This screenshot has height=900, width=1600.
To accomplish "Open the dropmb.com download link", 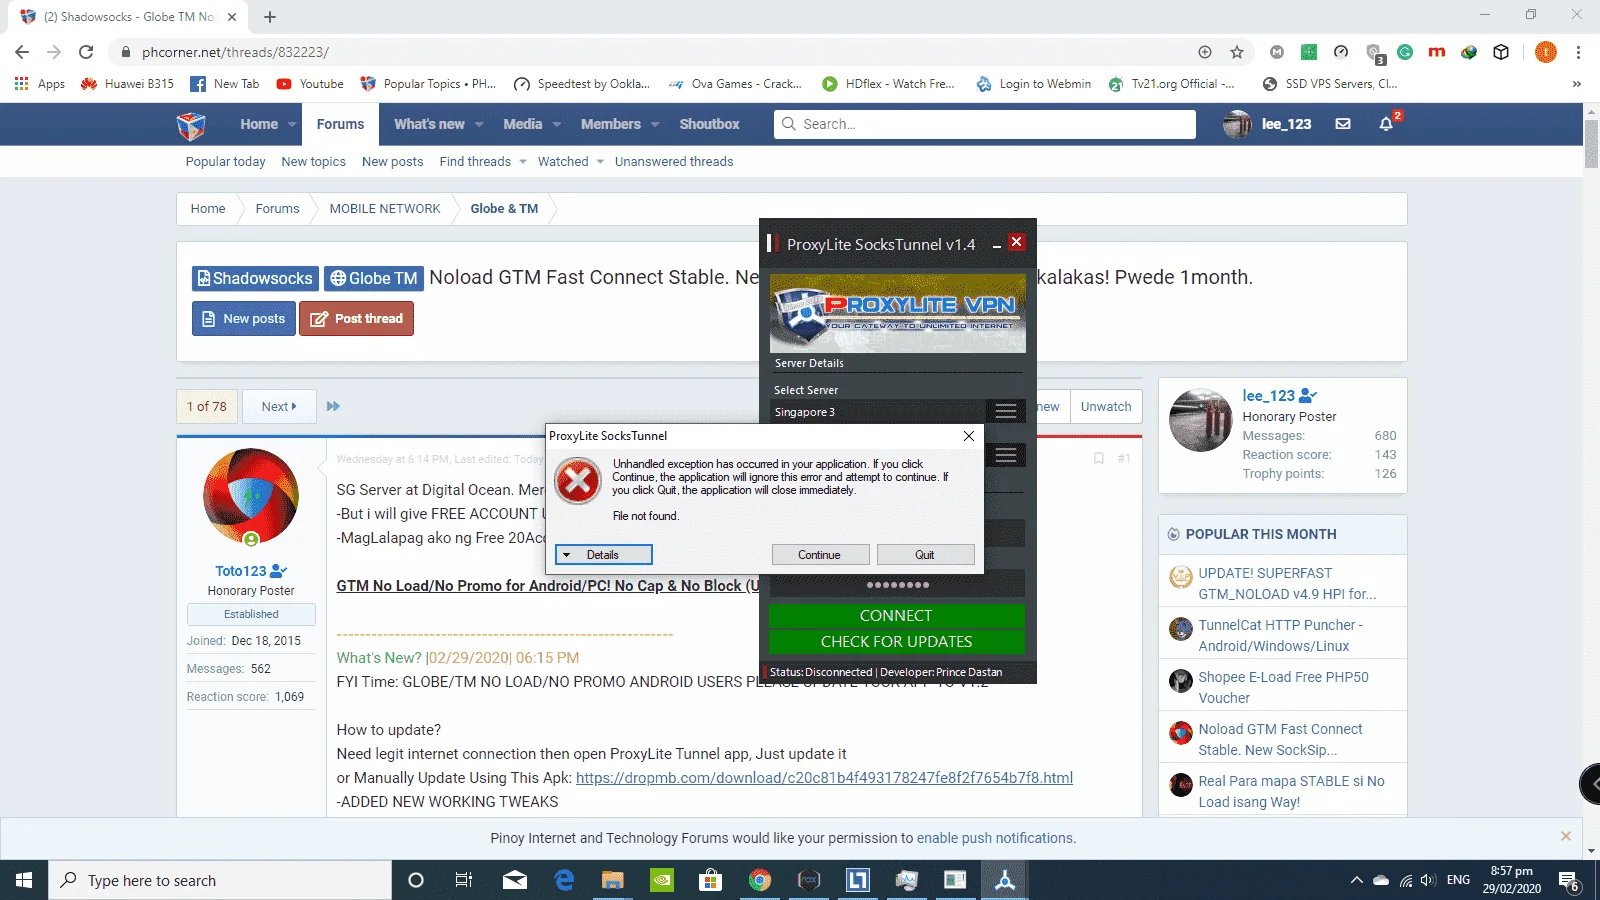I will click(x=824, y=777).
